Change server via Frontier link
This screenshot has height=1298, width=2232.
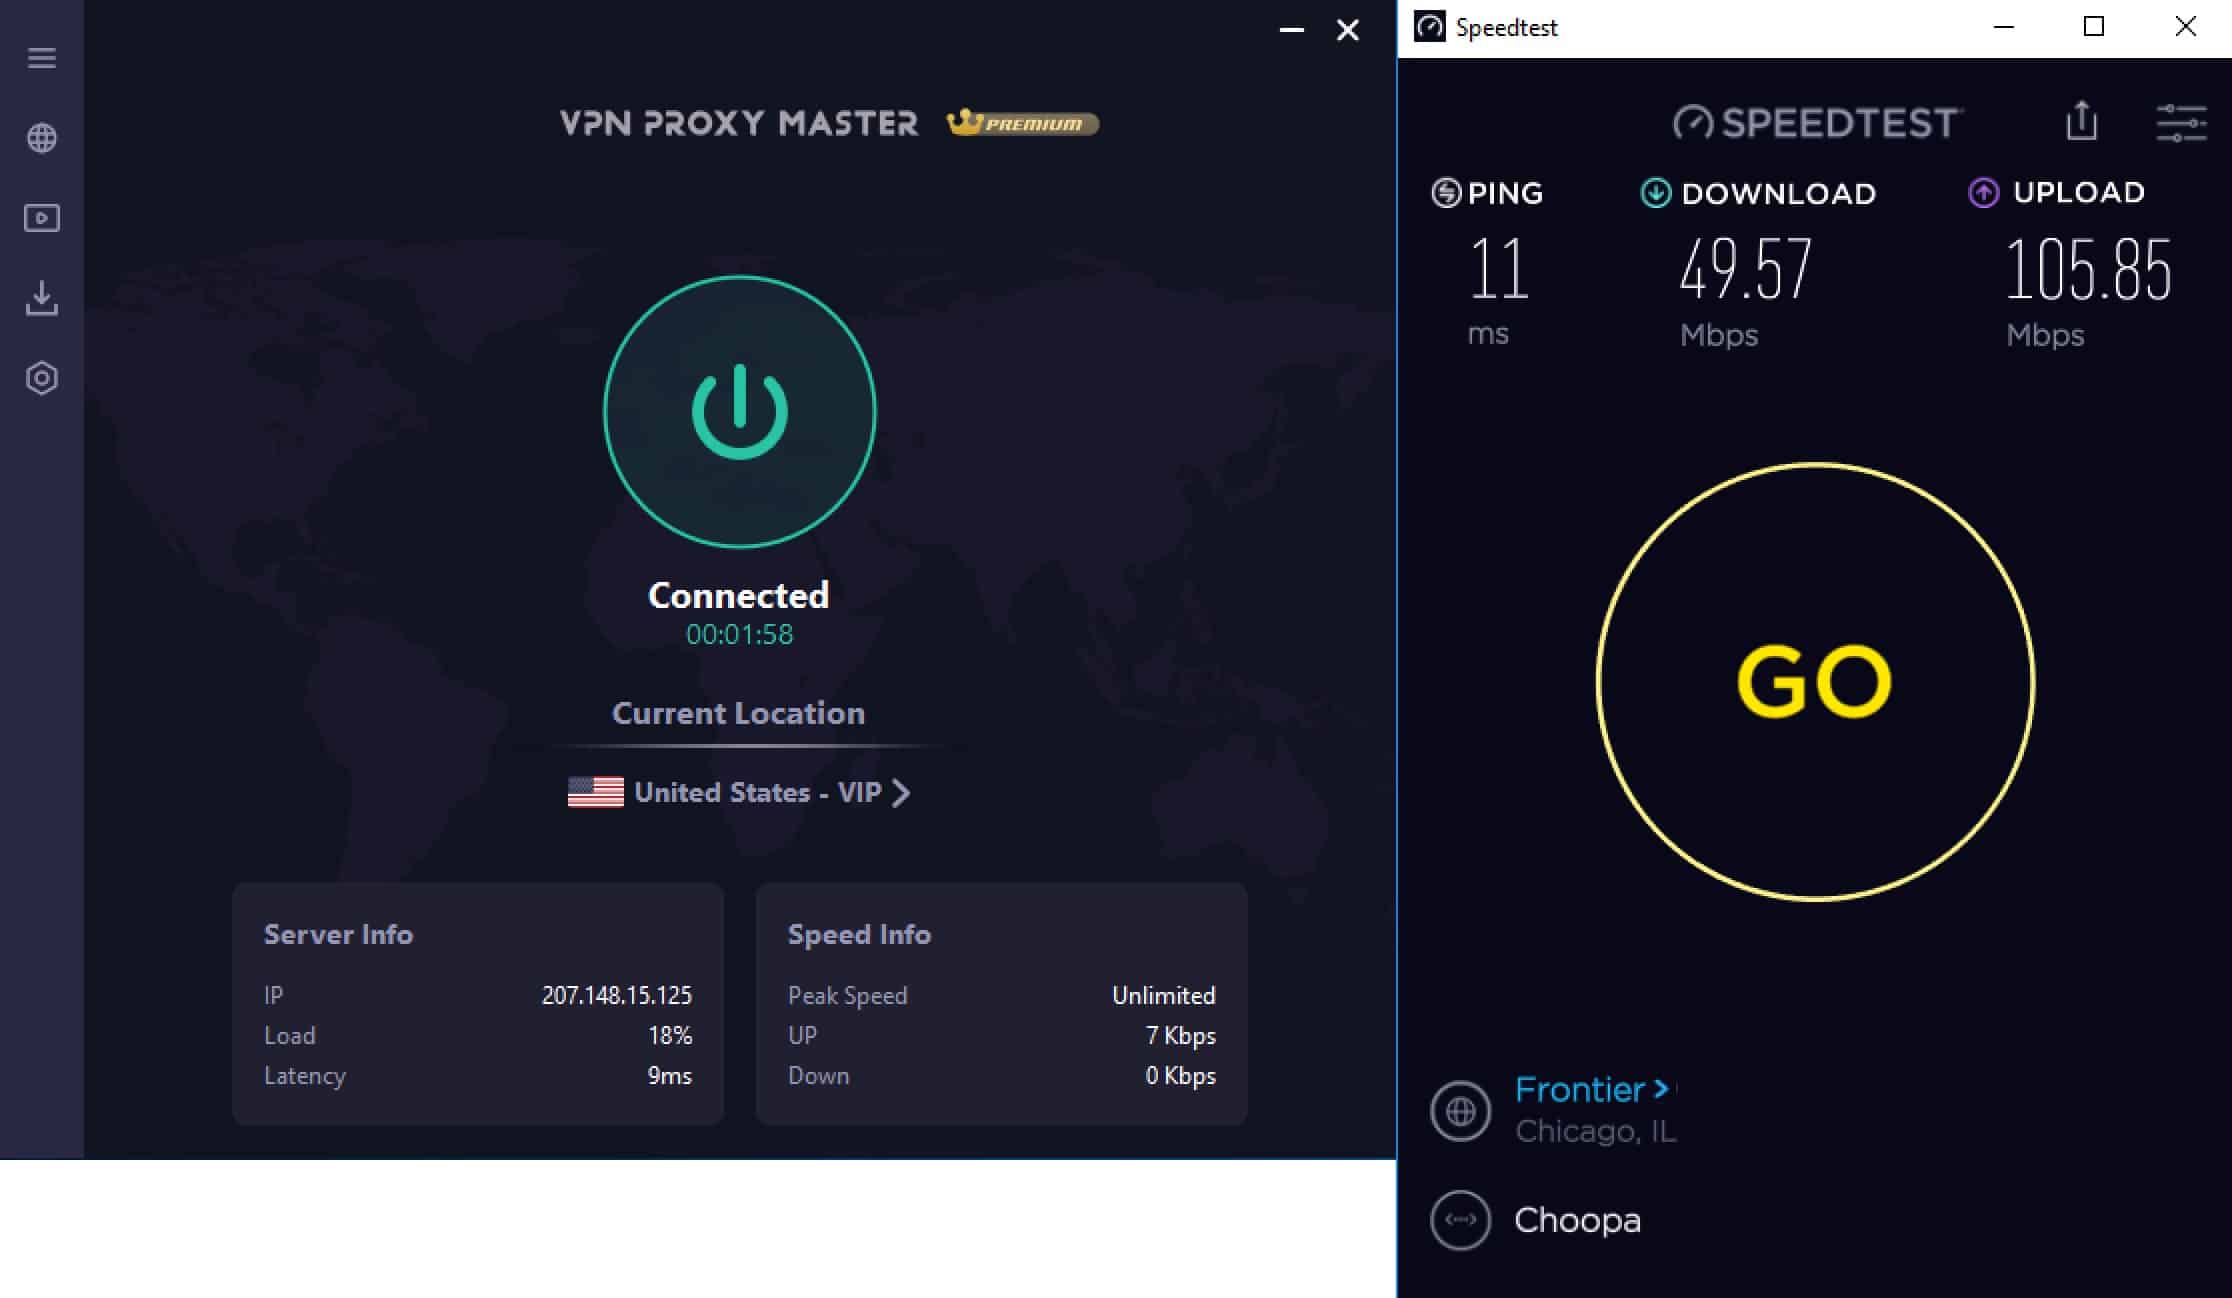point(1591,1090)
